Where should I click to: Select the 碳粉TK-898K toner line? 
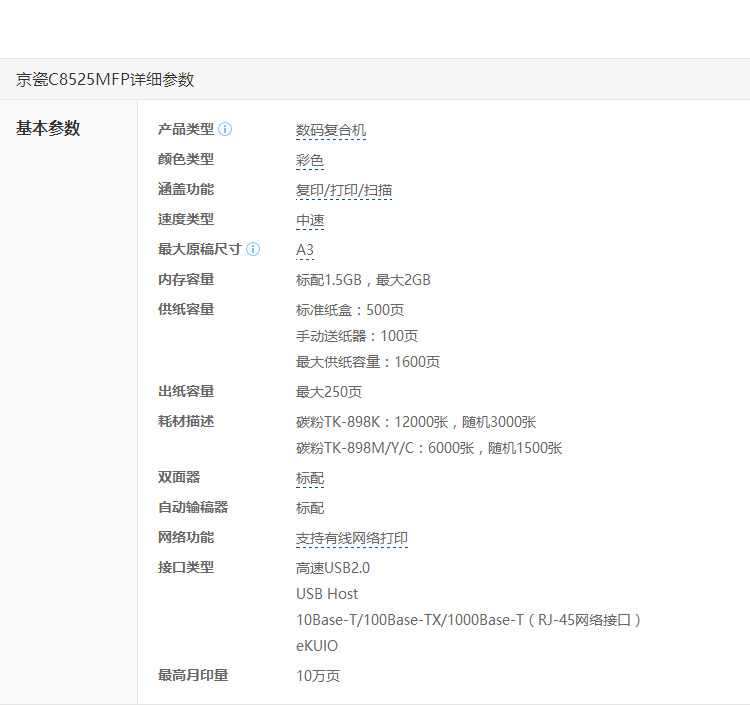pos(416,422)
